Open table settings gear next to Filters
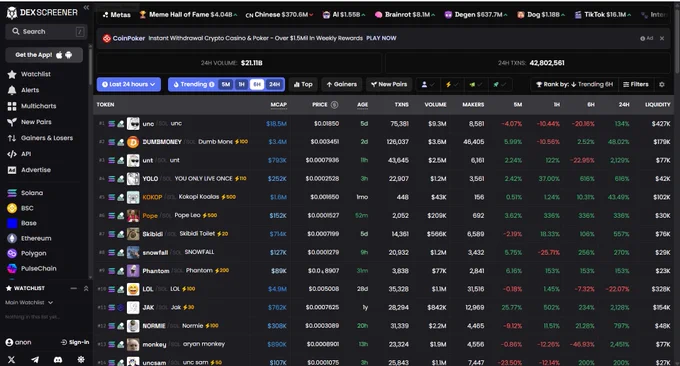 point(662,85)
